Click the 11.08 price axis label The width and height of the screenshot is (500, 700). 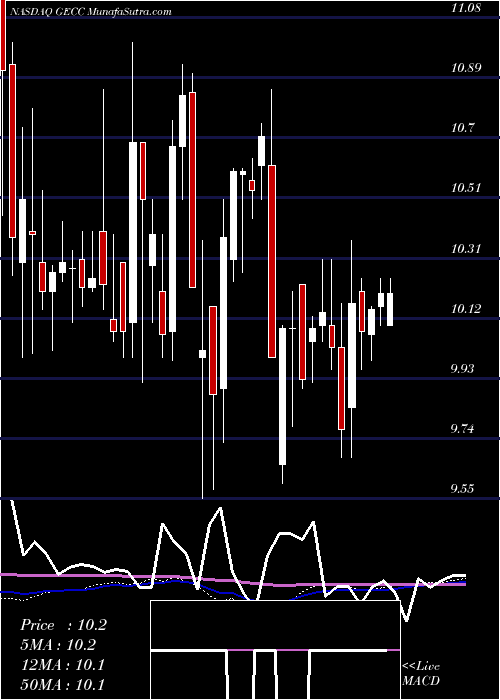[x=466, y=8]
